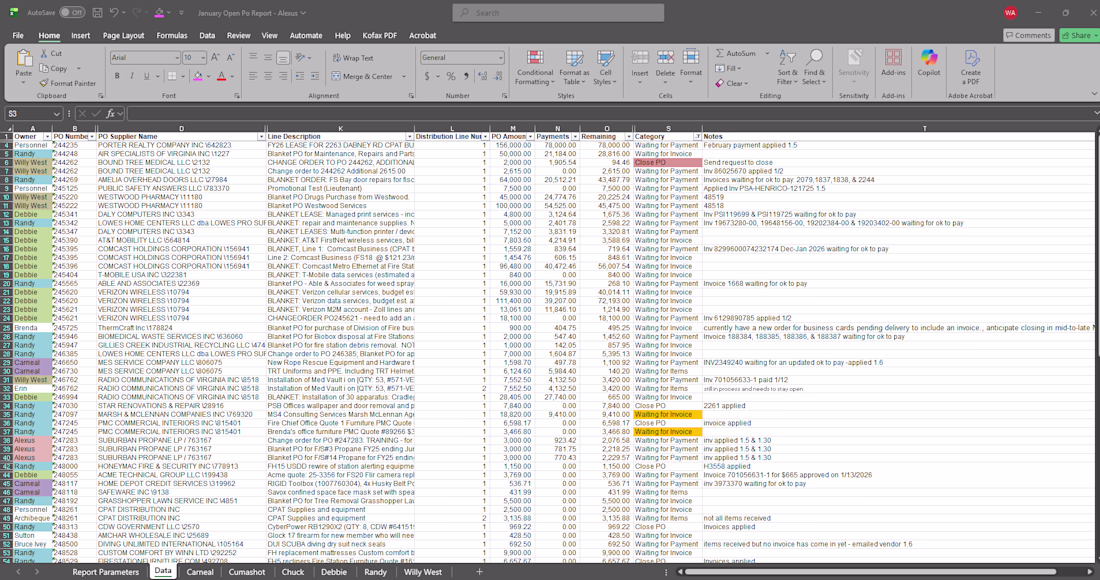Open the PO Supplier Name filter dropdown
This screenshot has height=580, width=1100.
262,137
